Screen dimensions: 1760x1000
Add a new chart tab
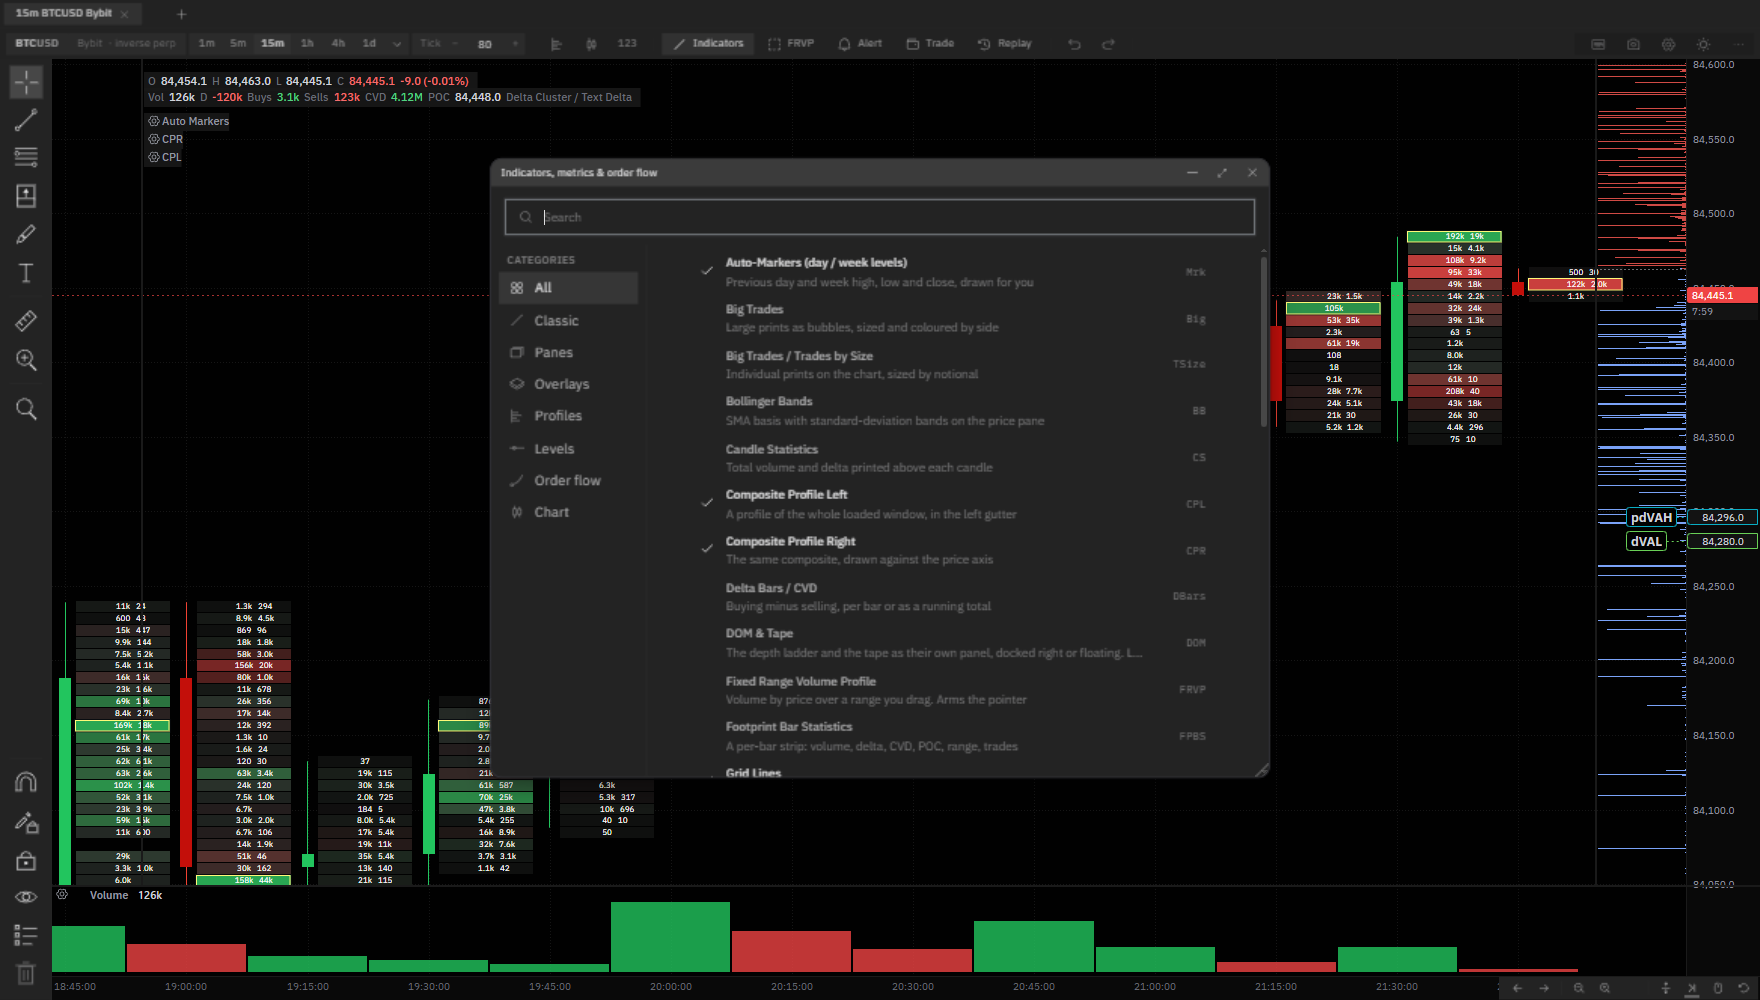181,14
